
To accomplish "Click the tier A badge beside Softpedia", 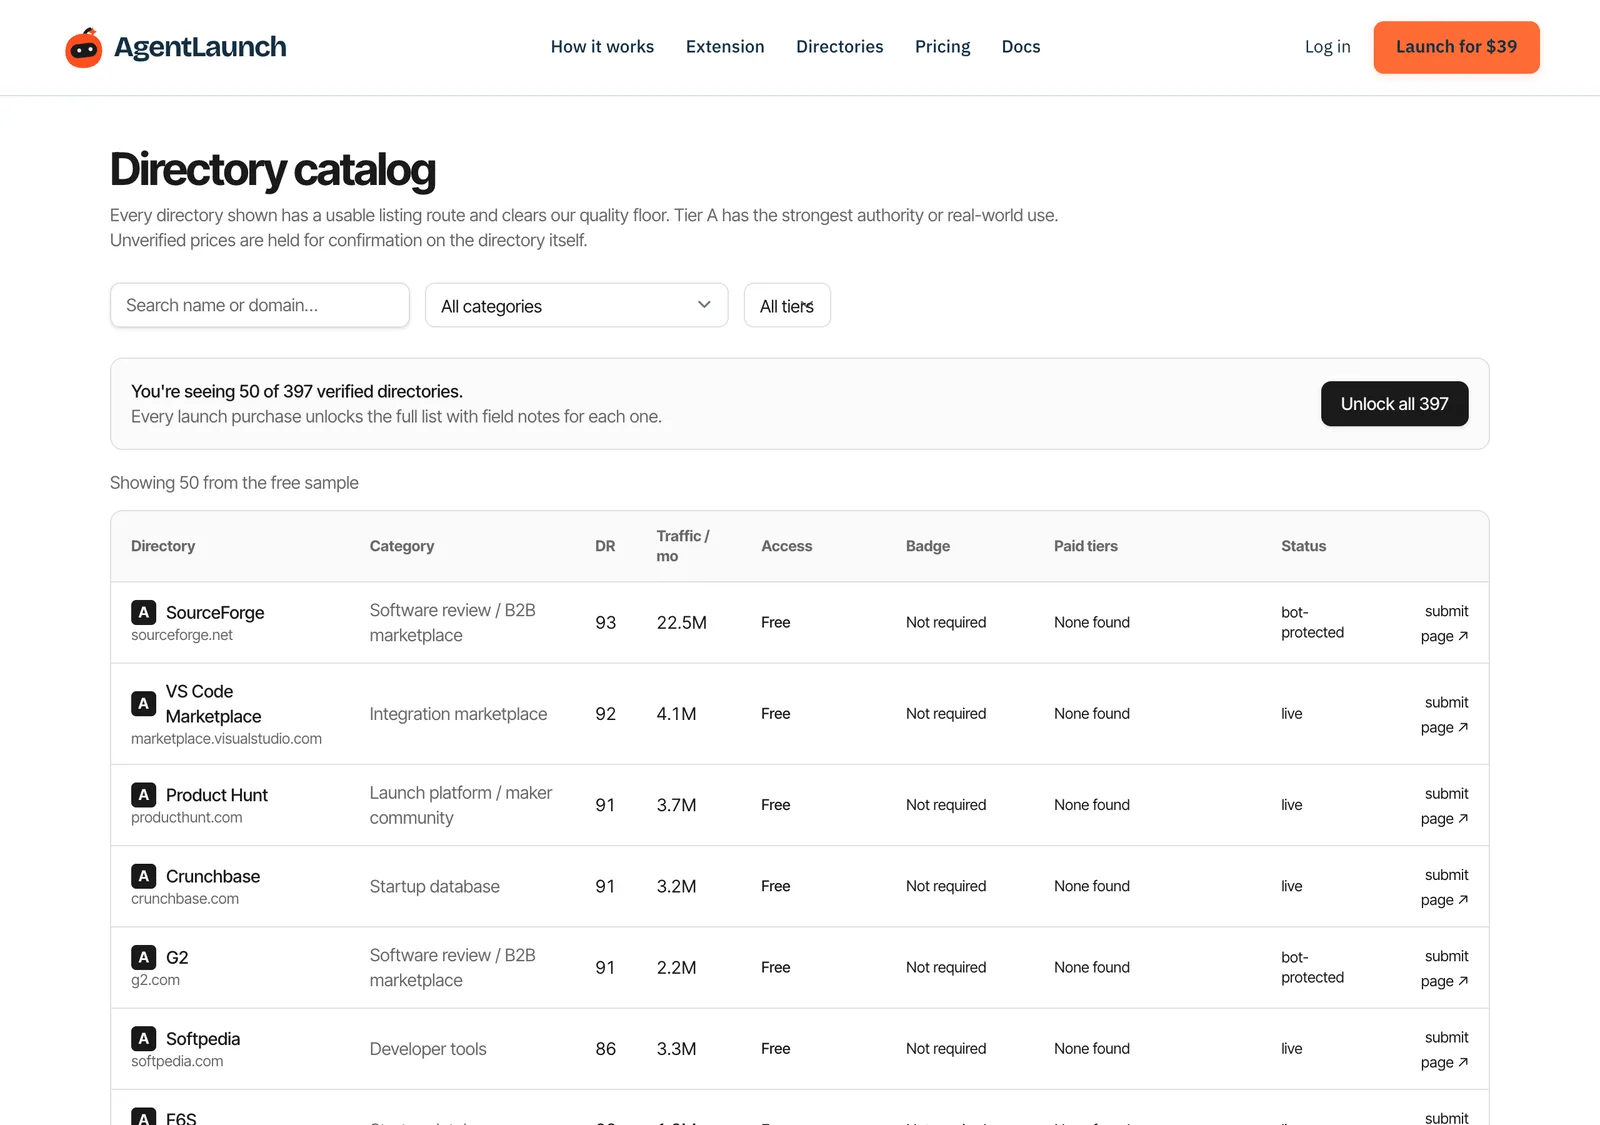I will (144, 1039).
